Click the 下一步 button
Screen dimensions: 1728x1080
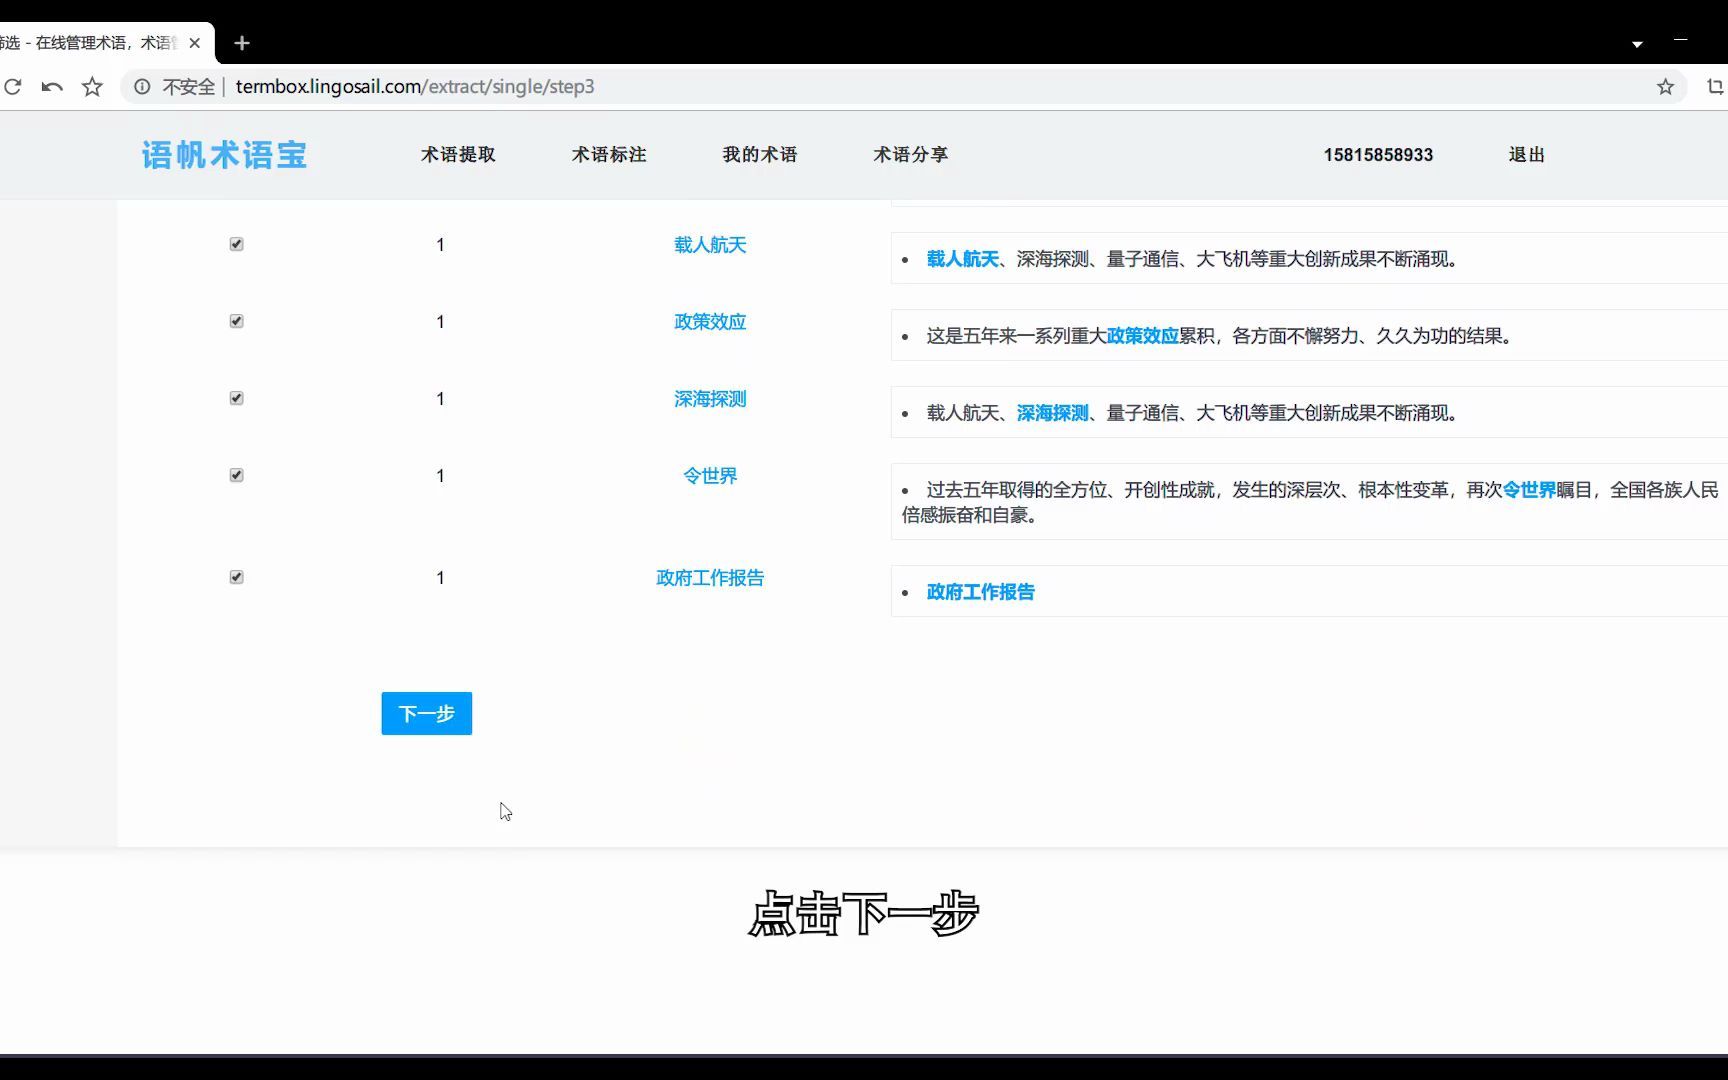[427, 714]
